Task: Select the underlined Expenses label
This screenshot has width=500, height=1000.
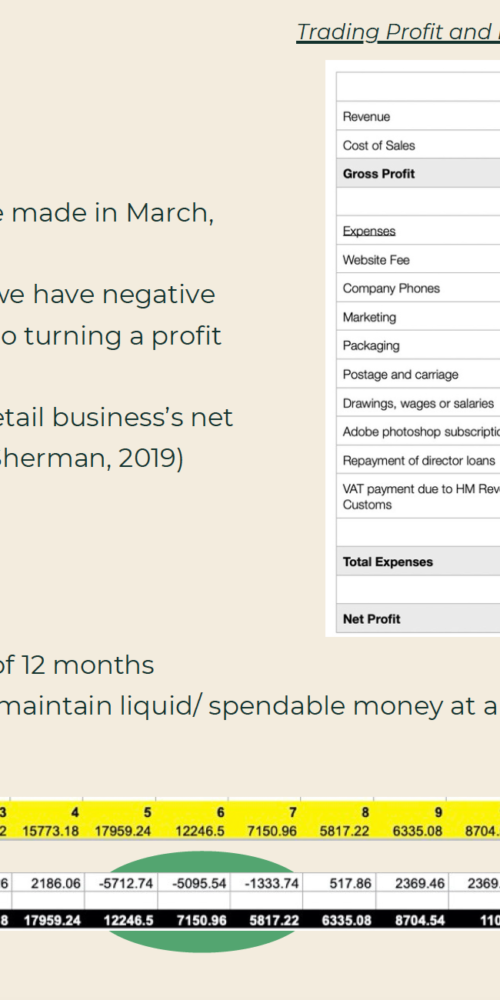Action: point(369,231)
